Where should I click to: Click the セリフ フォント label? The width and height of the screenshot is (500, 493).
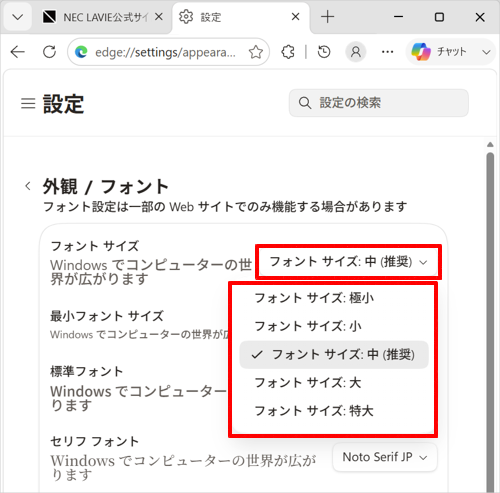pyautogui.click(x=94, y=441)
